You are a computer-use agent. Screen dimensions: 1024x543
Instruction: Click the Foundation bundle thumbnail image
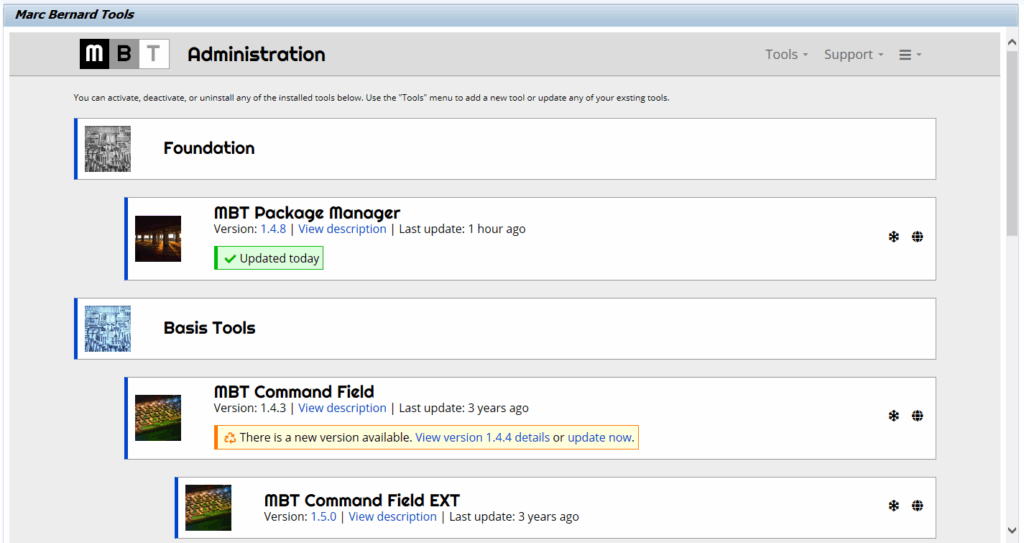click(108, 149)
